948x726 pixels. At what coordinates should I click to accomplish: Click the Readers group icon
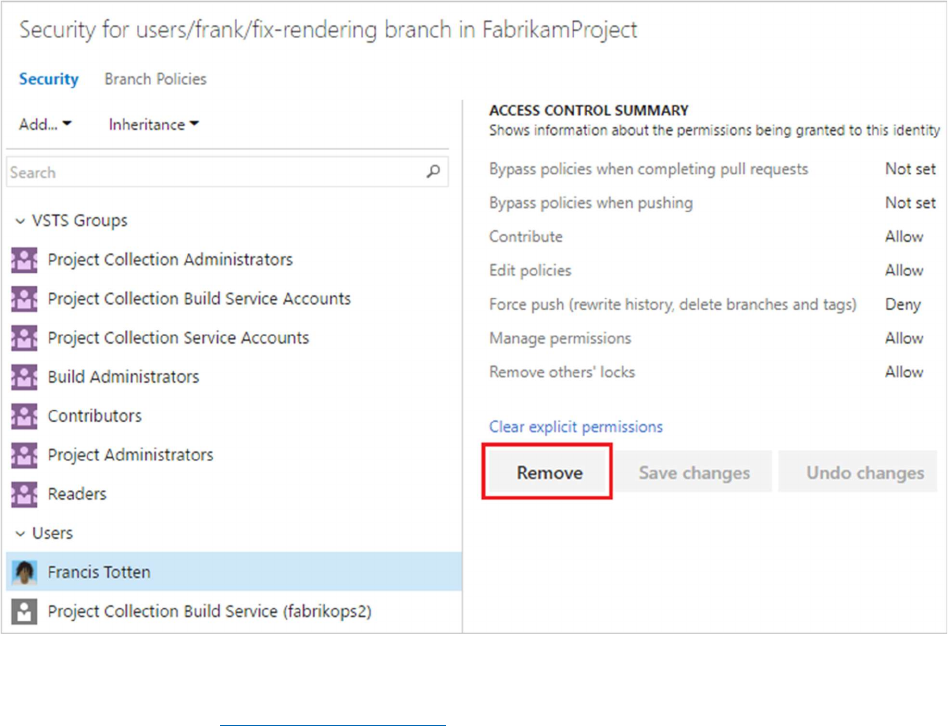[x=24, y=494]
